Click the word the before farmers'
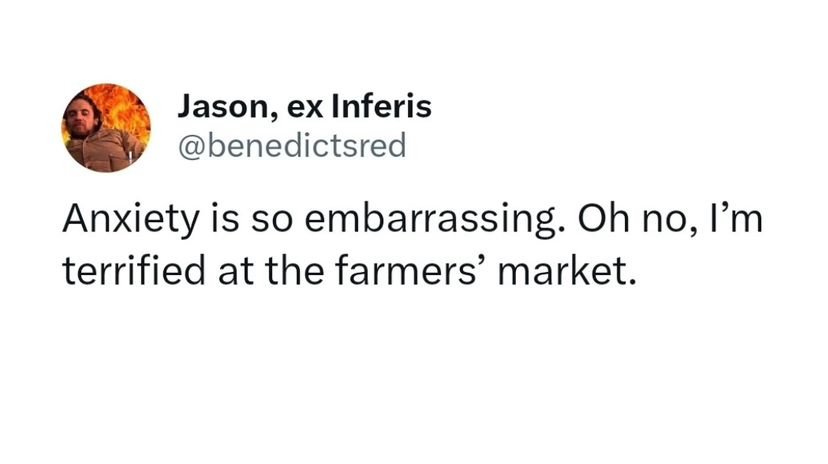Image resolution: width=828 pixels, height=464 pixels. (x=295, y=271)
